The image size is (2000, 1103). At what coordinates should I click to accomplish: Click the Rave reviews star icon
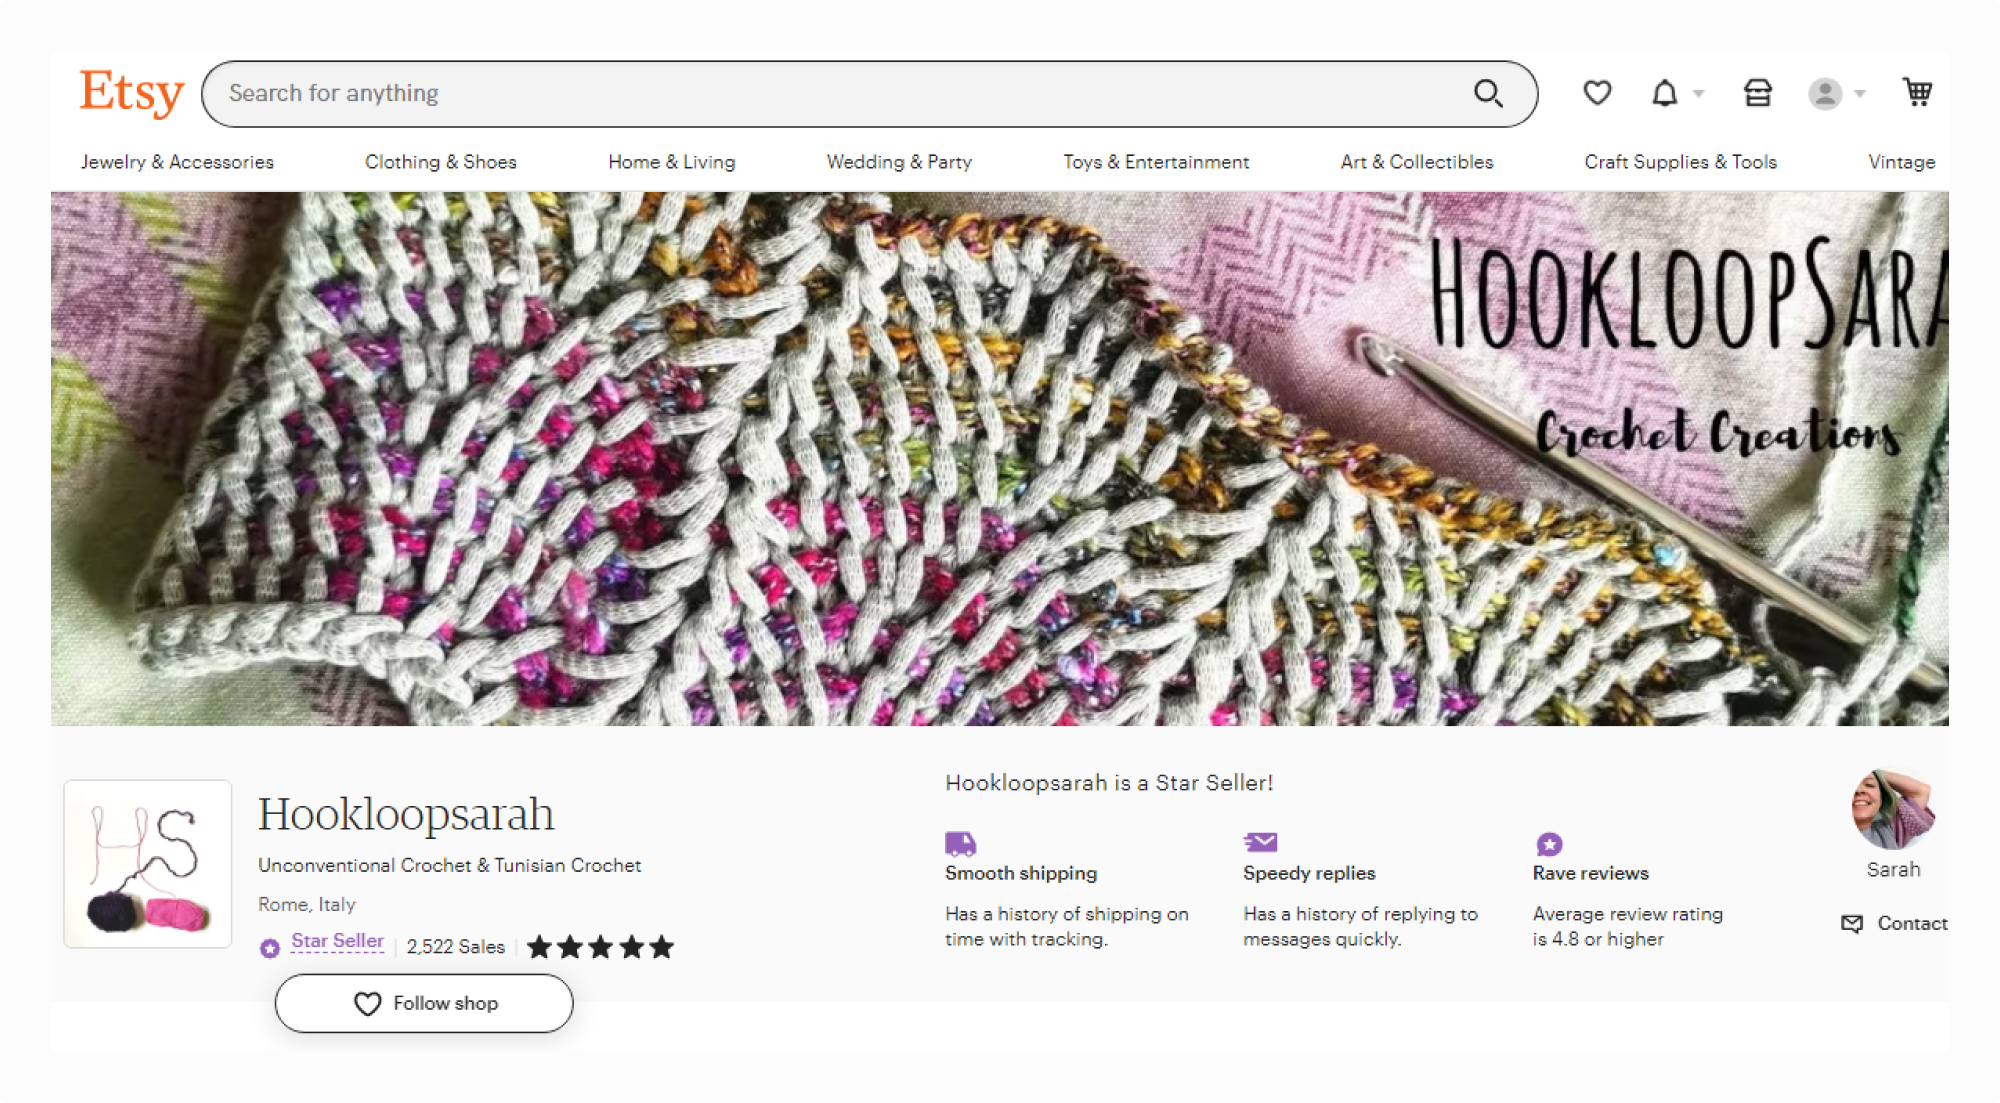pyautogui.click(x=1549, y=844)
